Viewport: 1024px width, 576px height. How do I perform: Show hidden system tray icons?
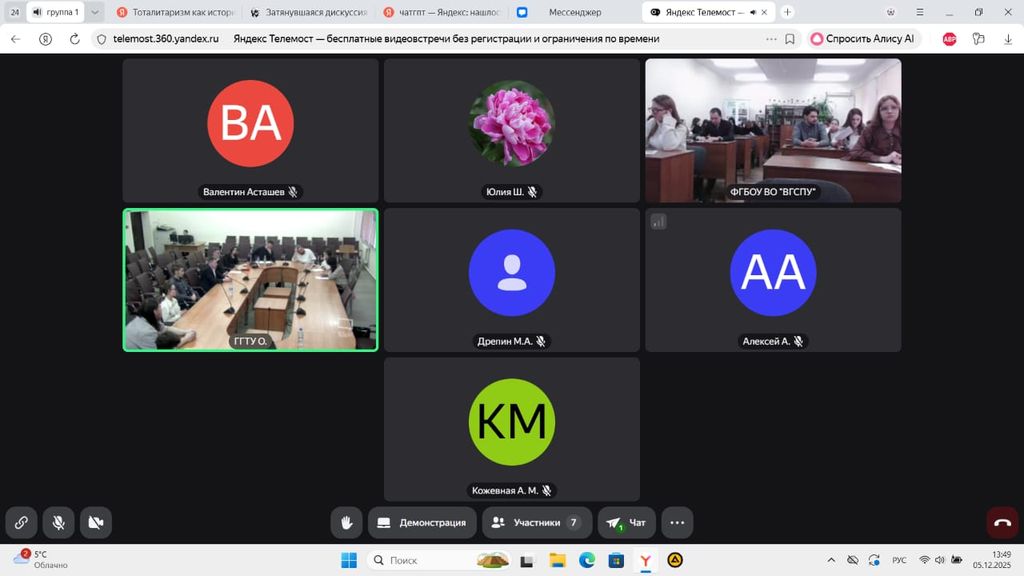tap(832, 560)
